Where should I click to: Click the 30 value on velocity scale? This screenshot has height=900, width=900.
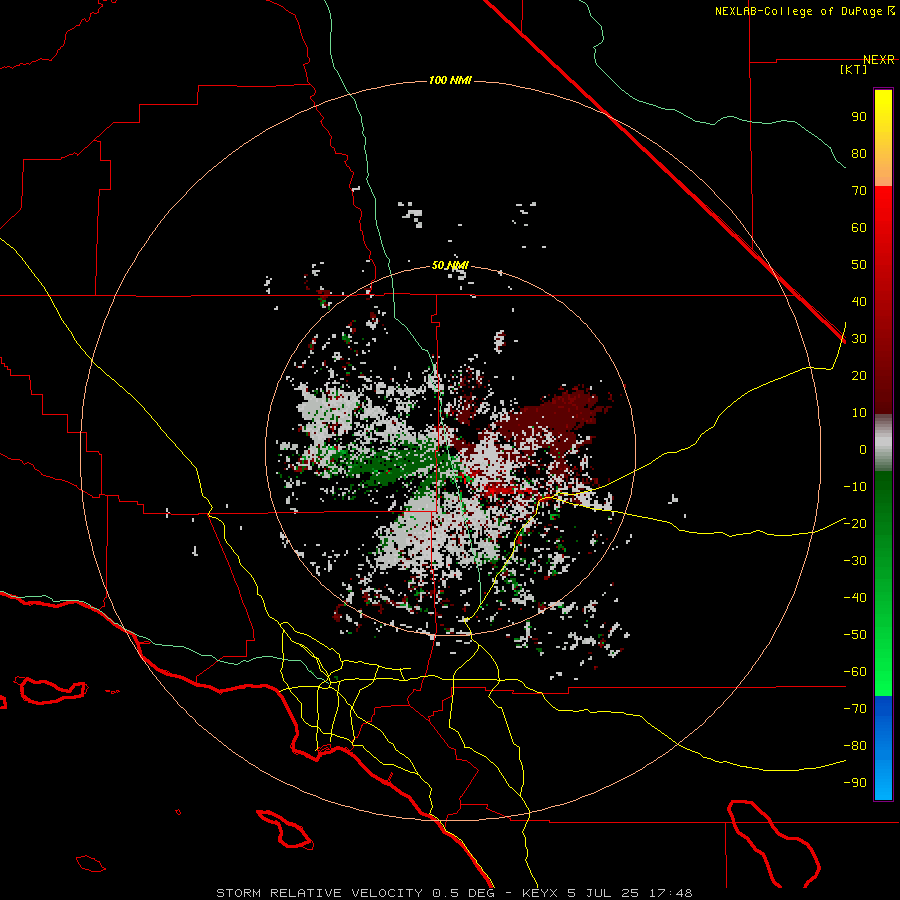tap(859, 339)
